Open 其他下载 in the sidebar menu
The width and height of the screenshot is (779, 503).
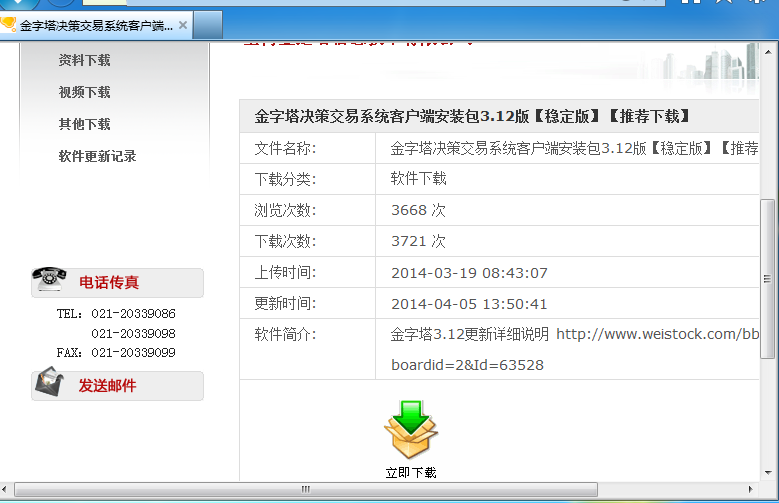pyautogui.click(x=84, y=124)
